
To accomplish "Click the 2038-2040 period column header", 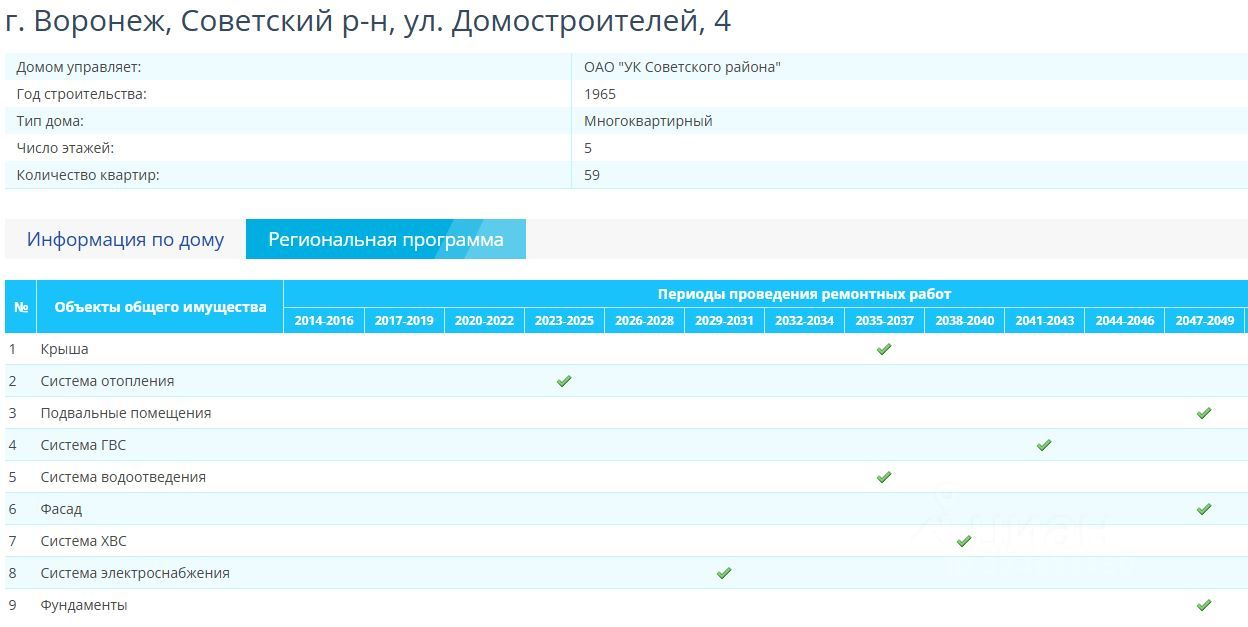I will (964, 321).
